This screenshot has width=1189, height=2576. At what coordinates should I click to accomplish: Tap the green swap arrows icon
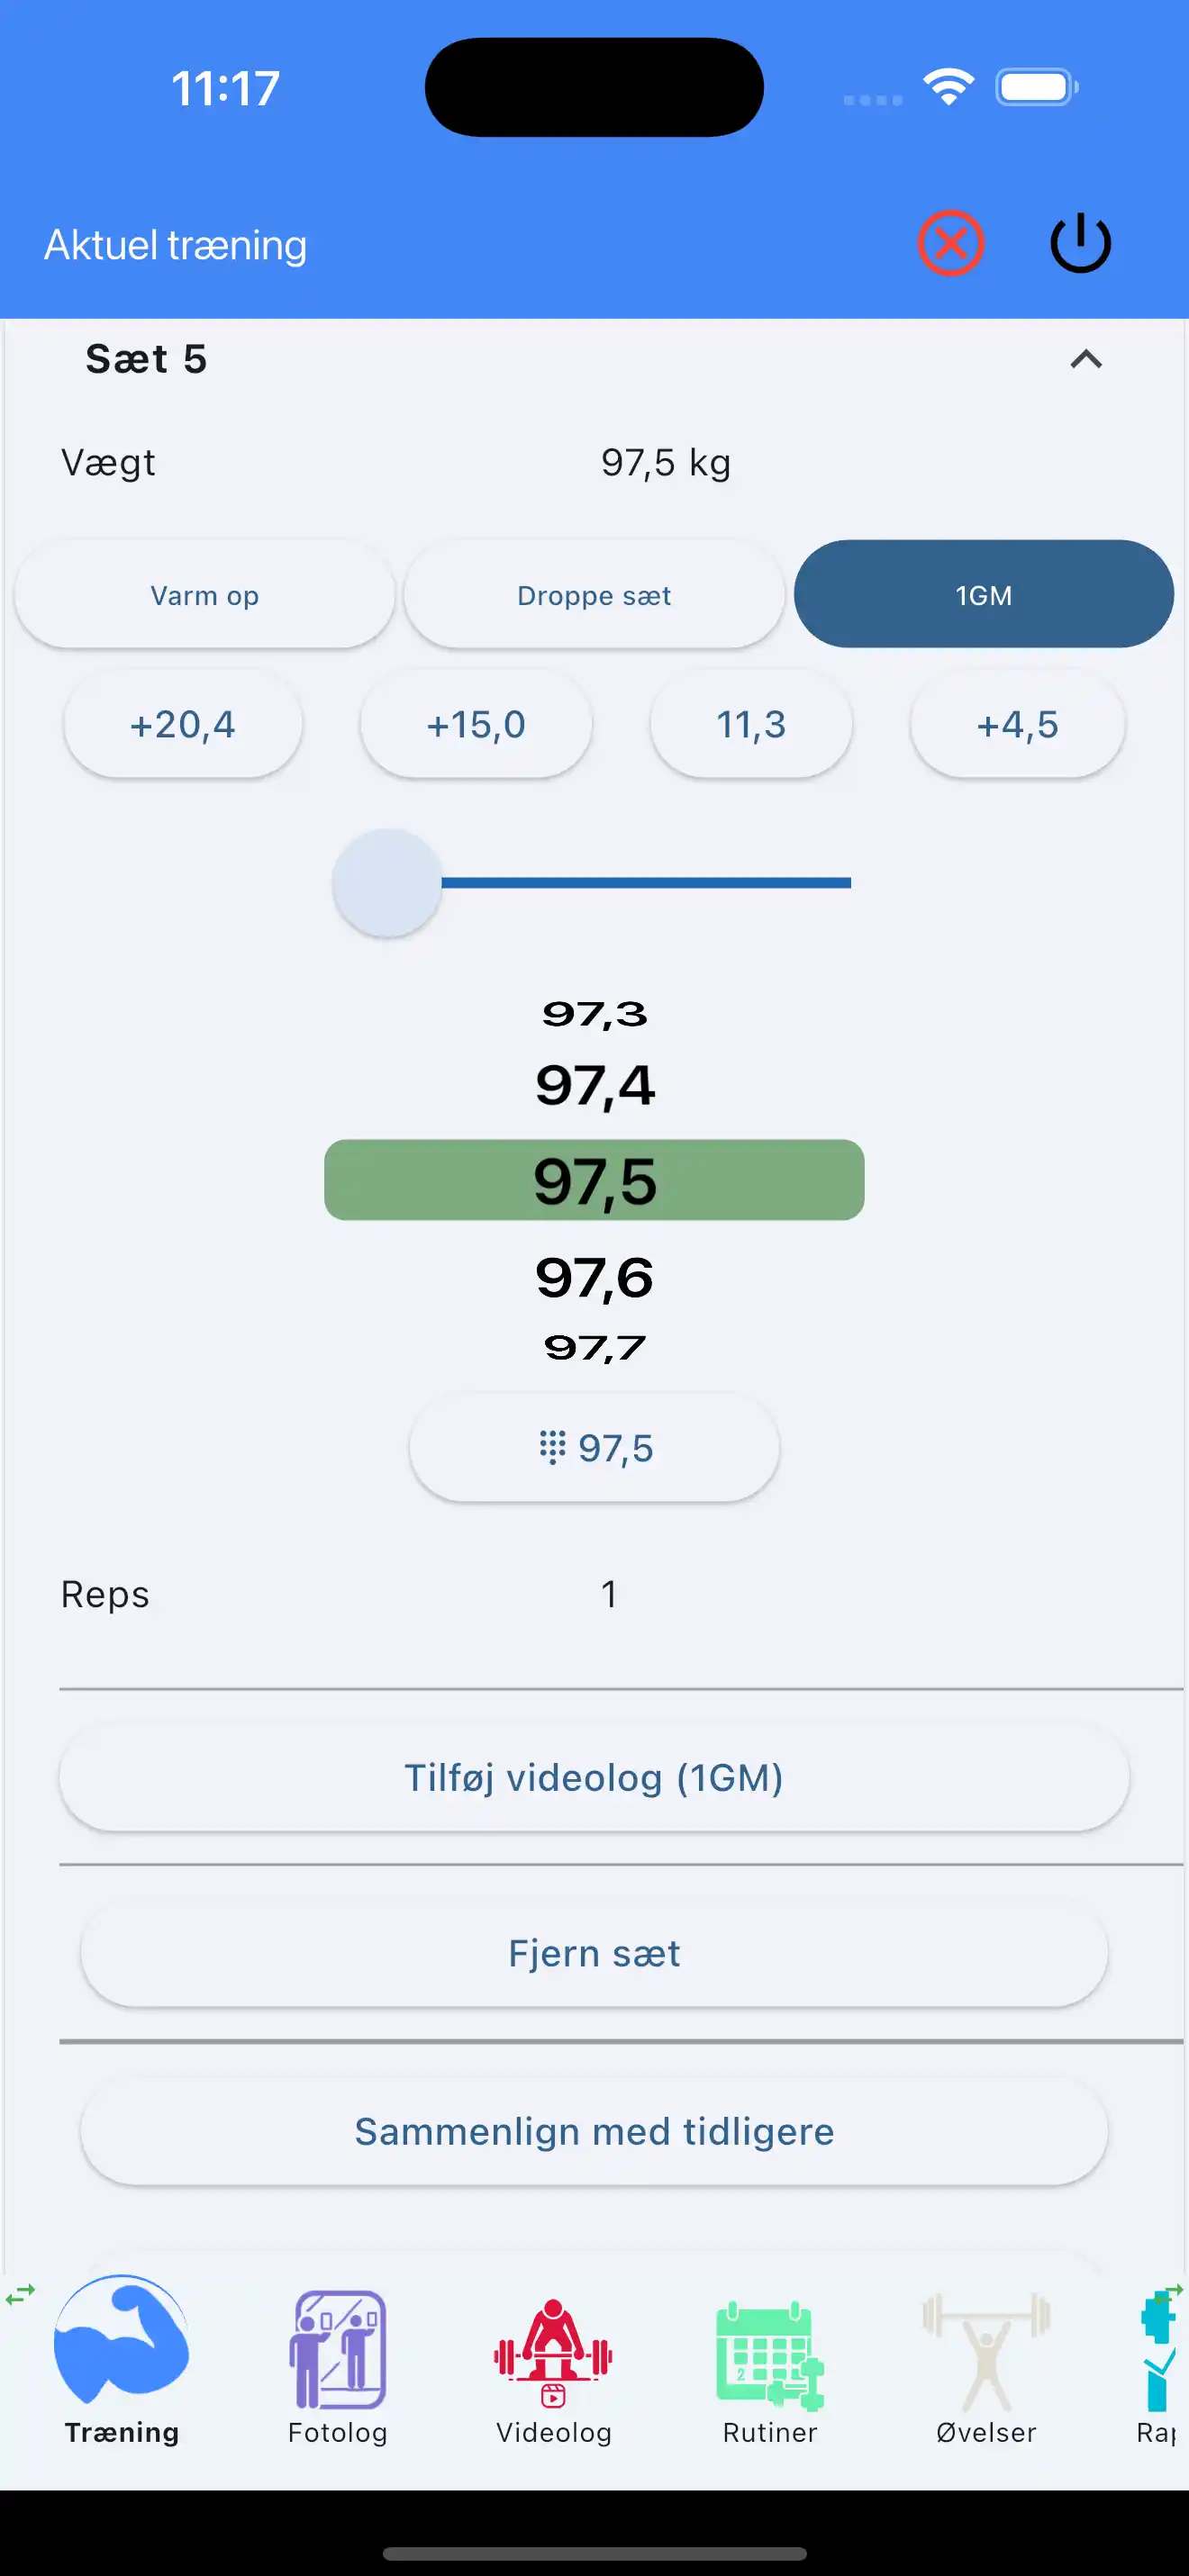tap(20, 2294)
